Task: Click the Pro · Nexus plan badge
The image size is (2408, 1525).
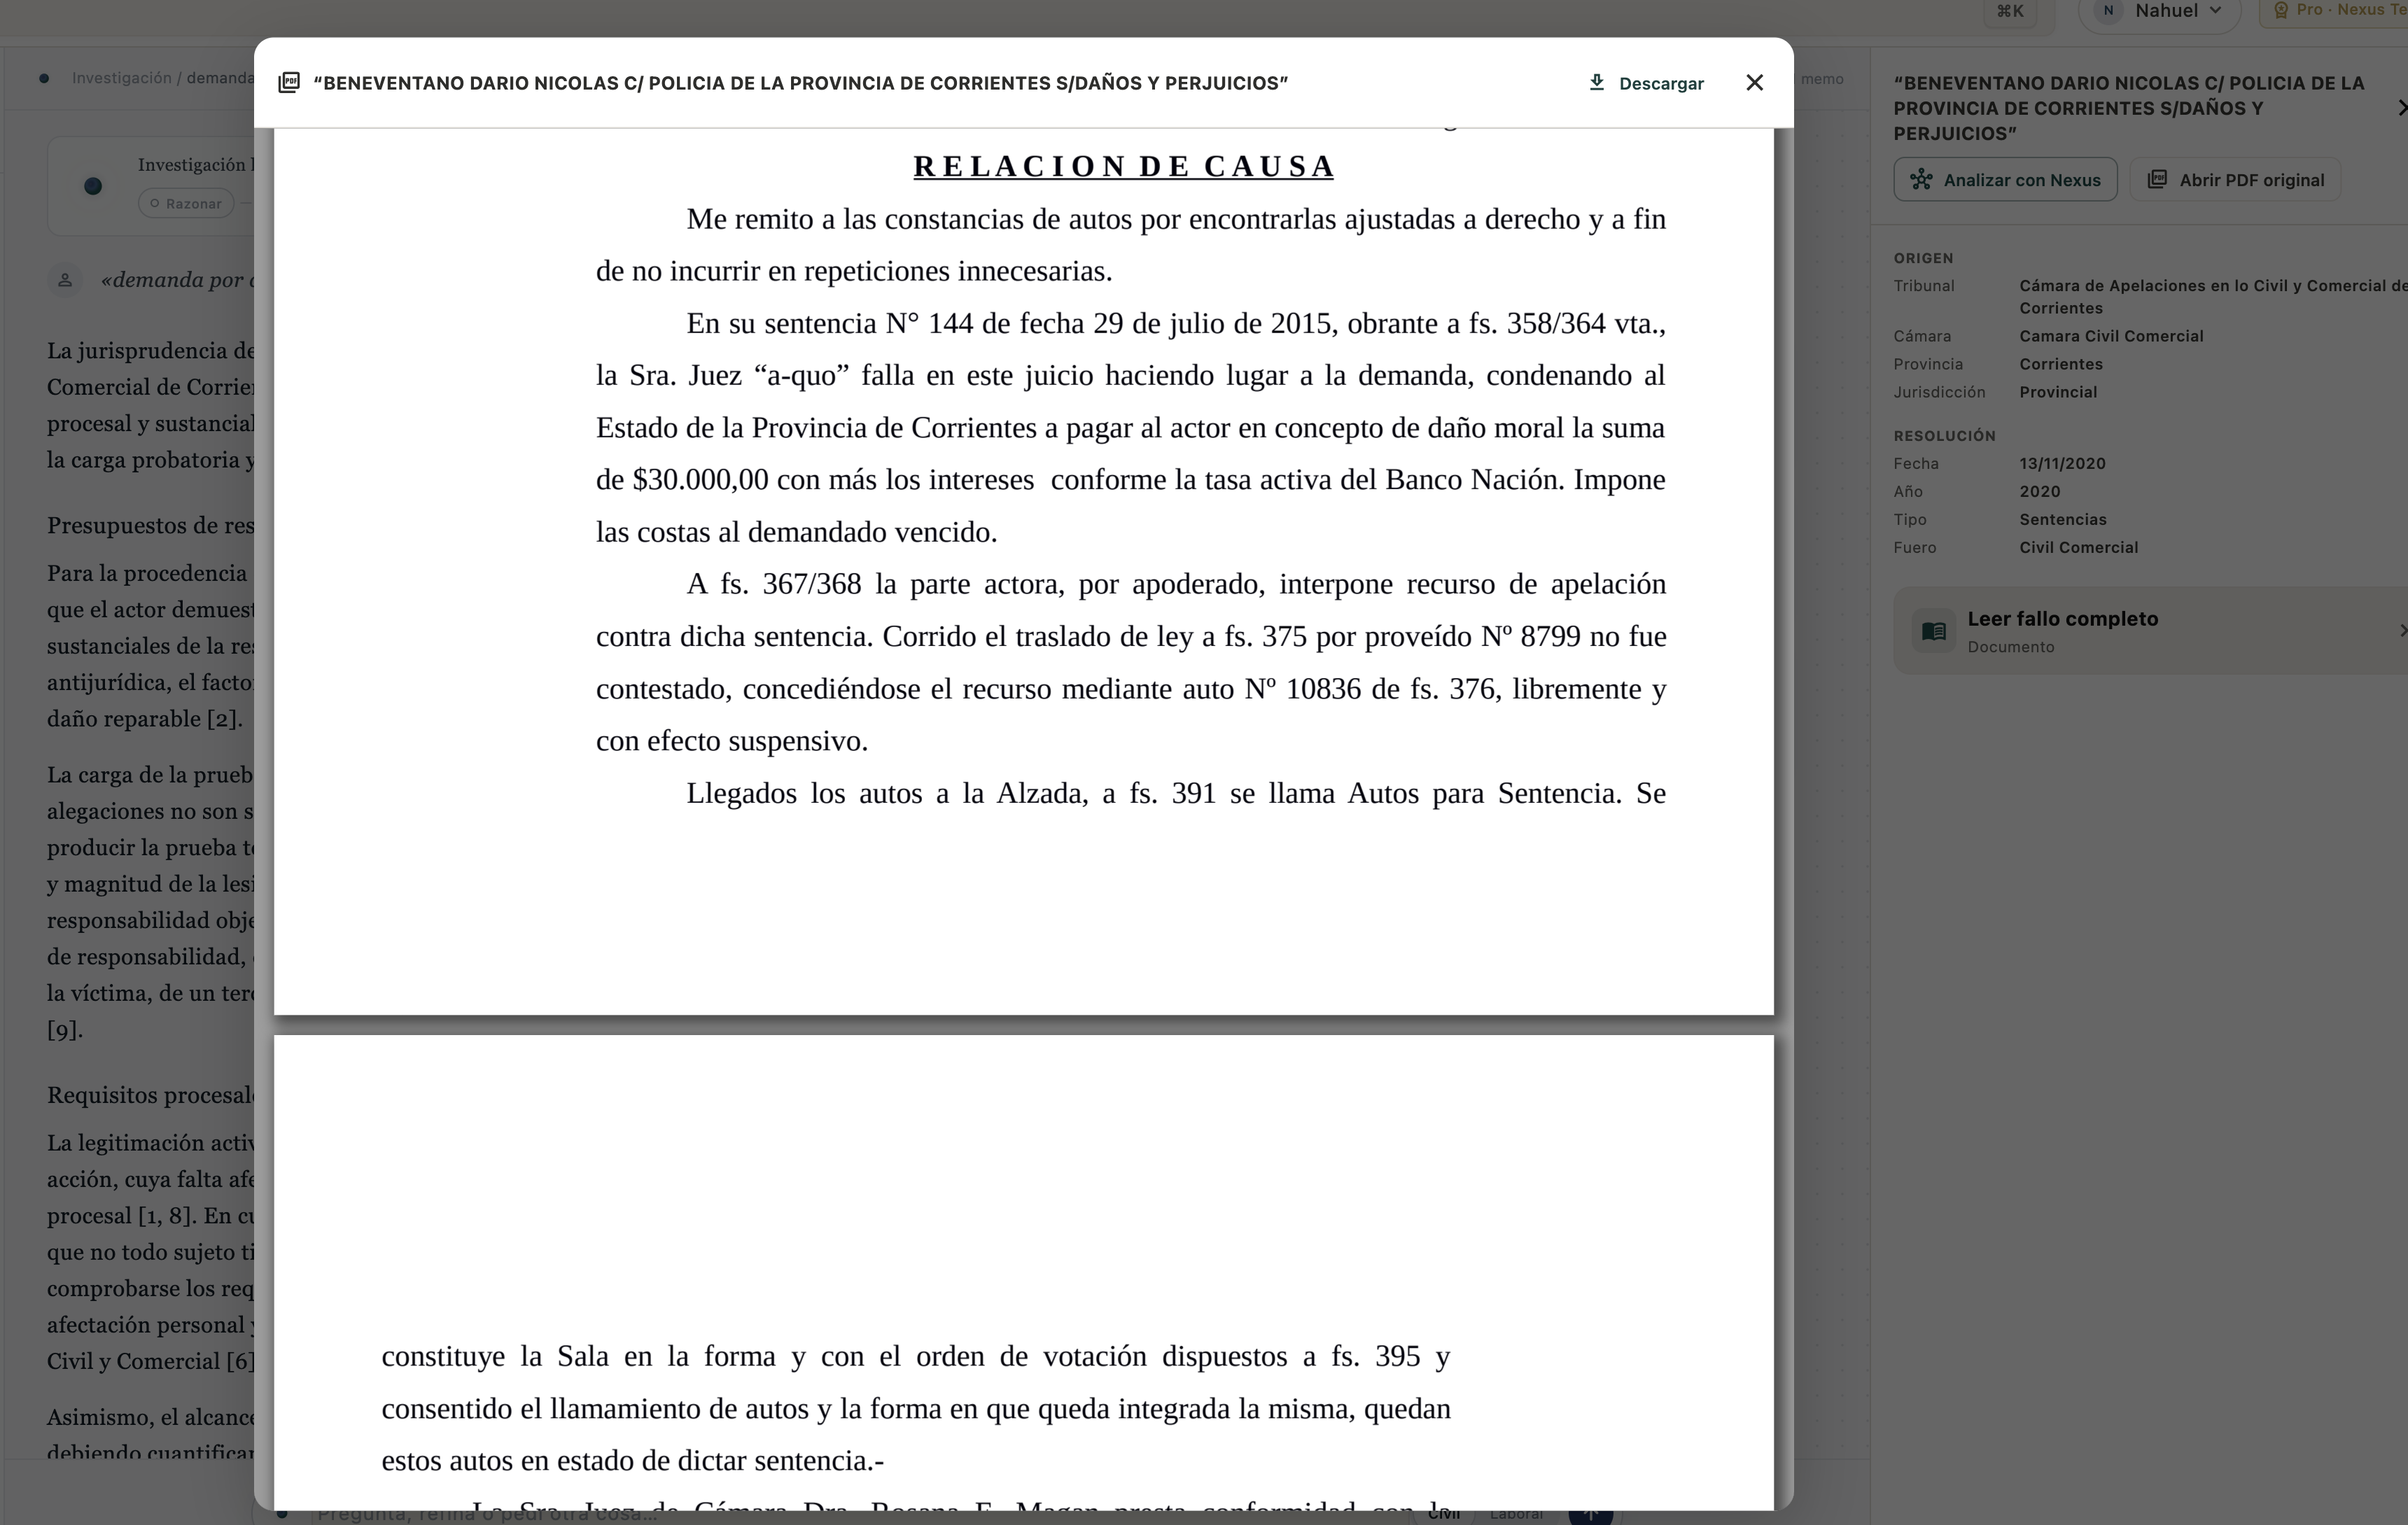Action: tap(2334, 10)
